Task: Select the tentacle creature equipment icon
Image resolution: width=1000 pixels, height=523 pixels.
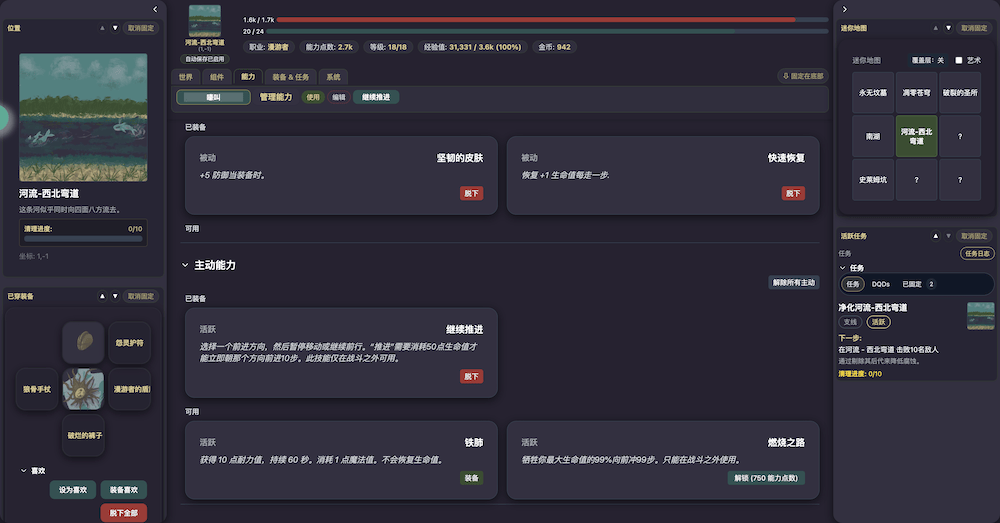Action: pyautogui.click(x=83, y=389)
